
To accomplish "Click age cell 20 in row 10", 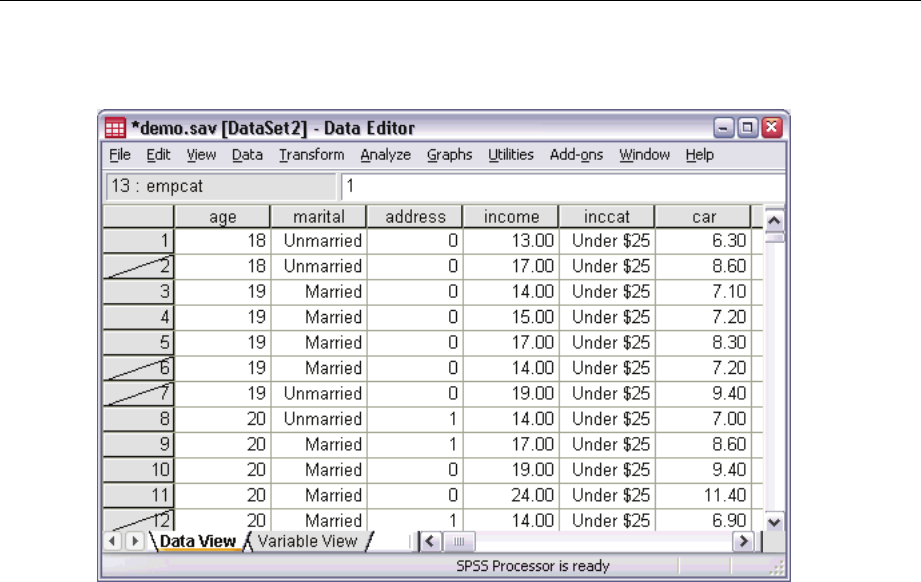I will tap(223, 470).
